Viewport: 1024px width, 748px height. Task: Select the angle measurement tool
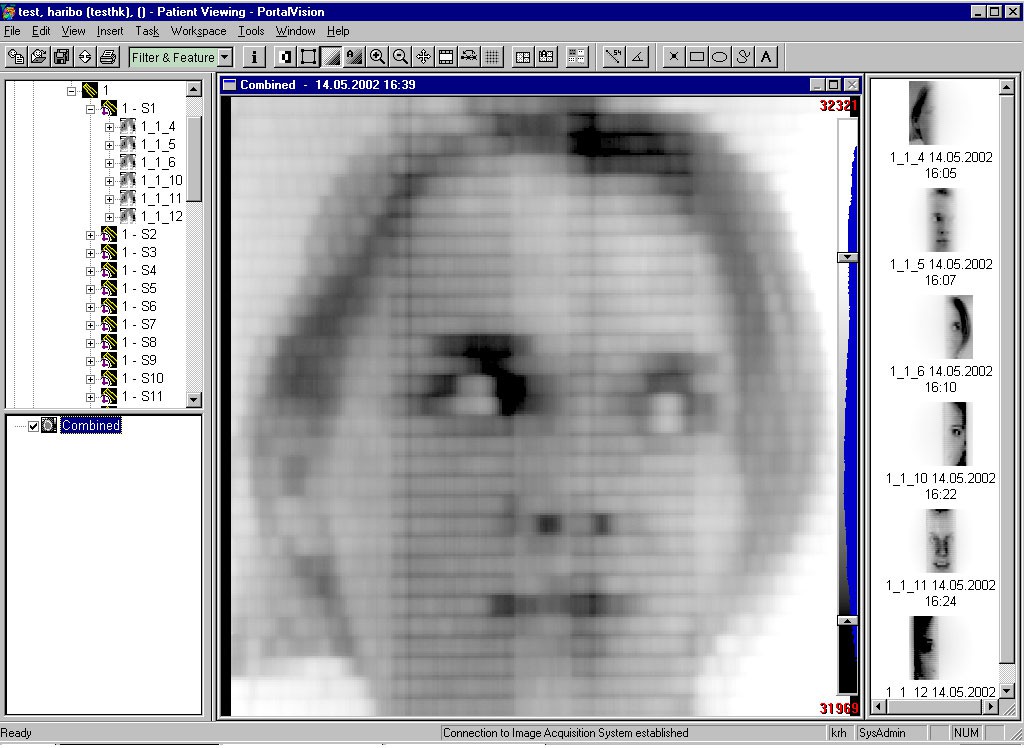coord(637,57)
